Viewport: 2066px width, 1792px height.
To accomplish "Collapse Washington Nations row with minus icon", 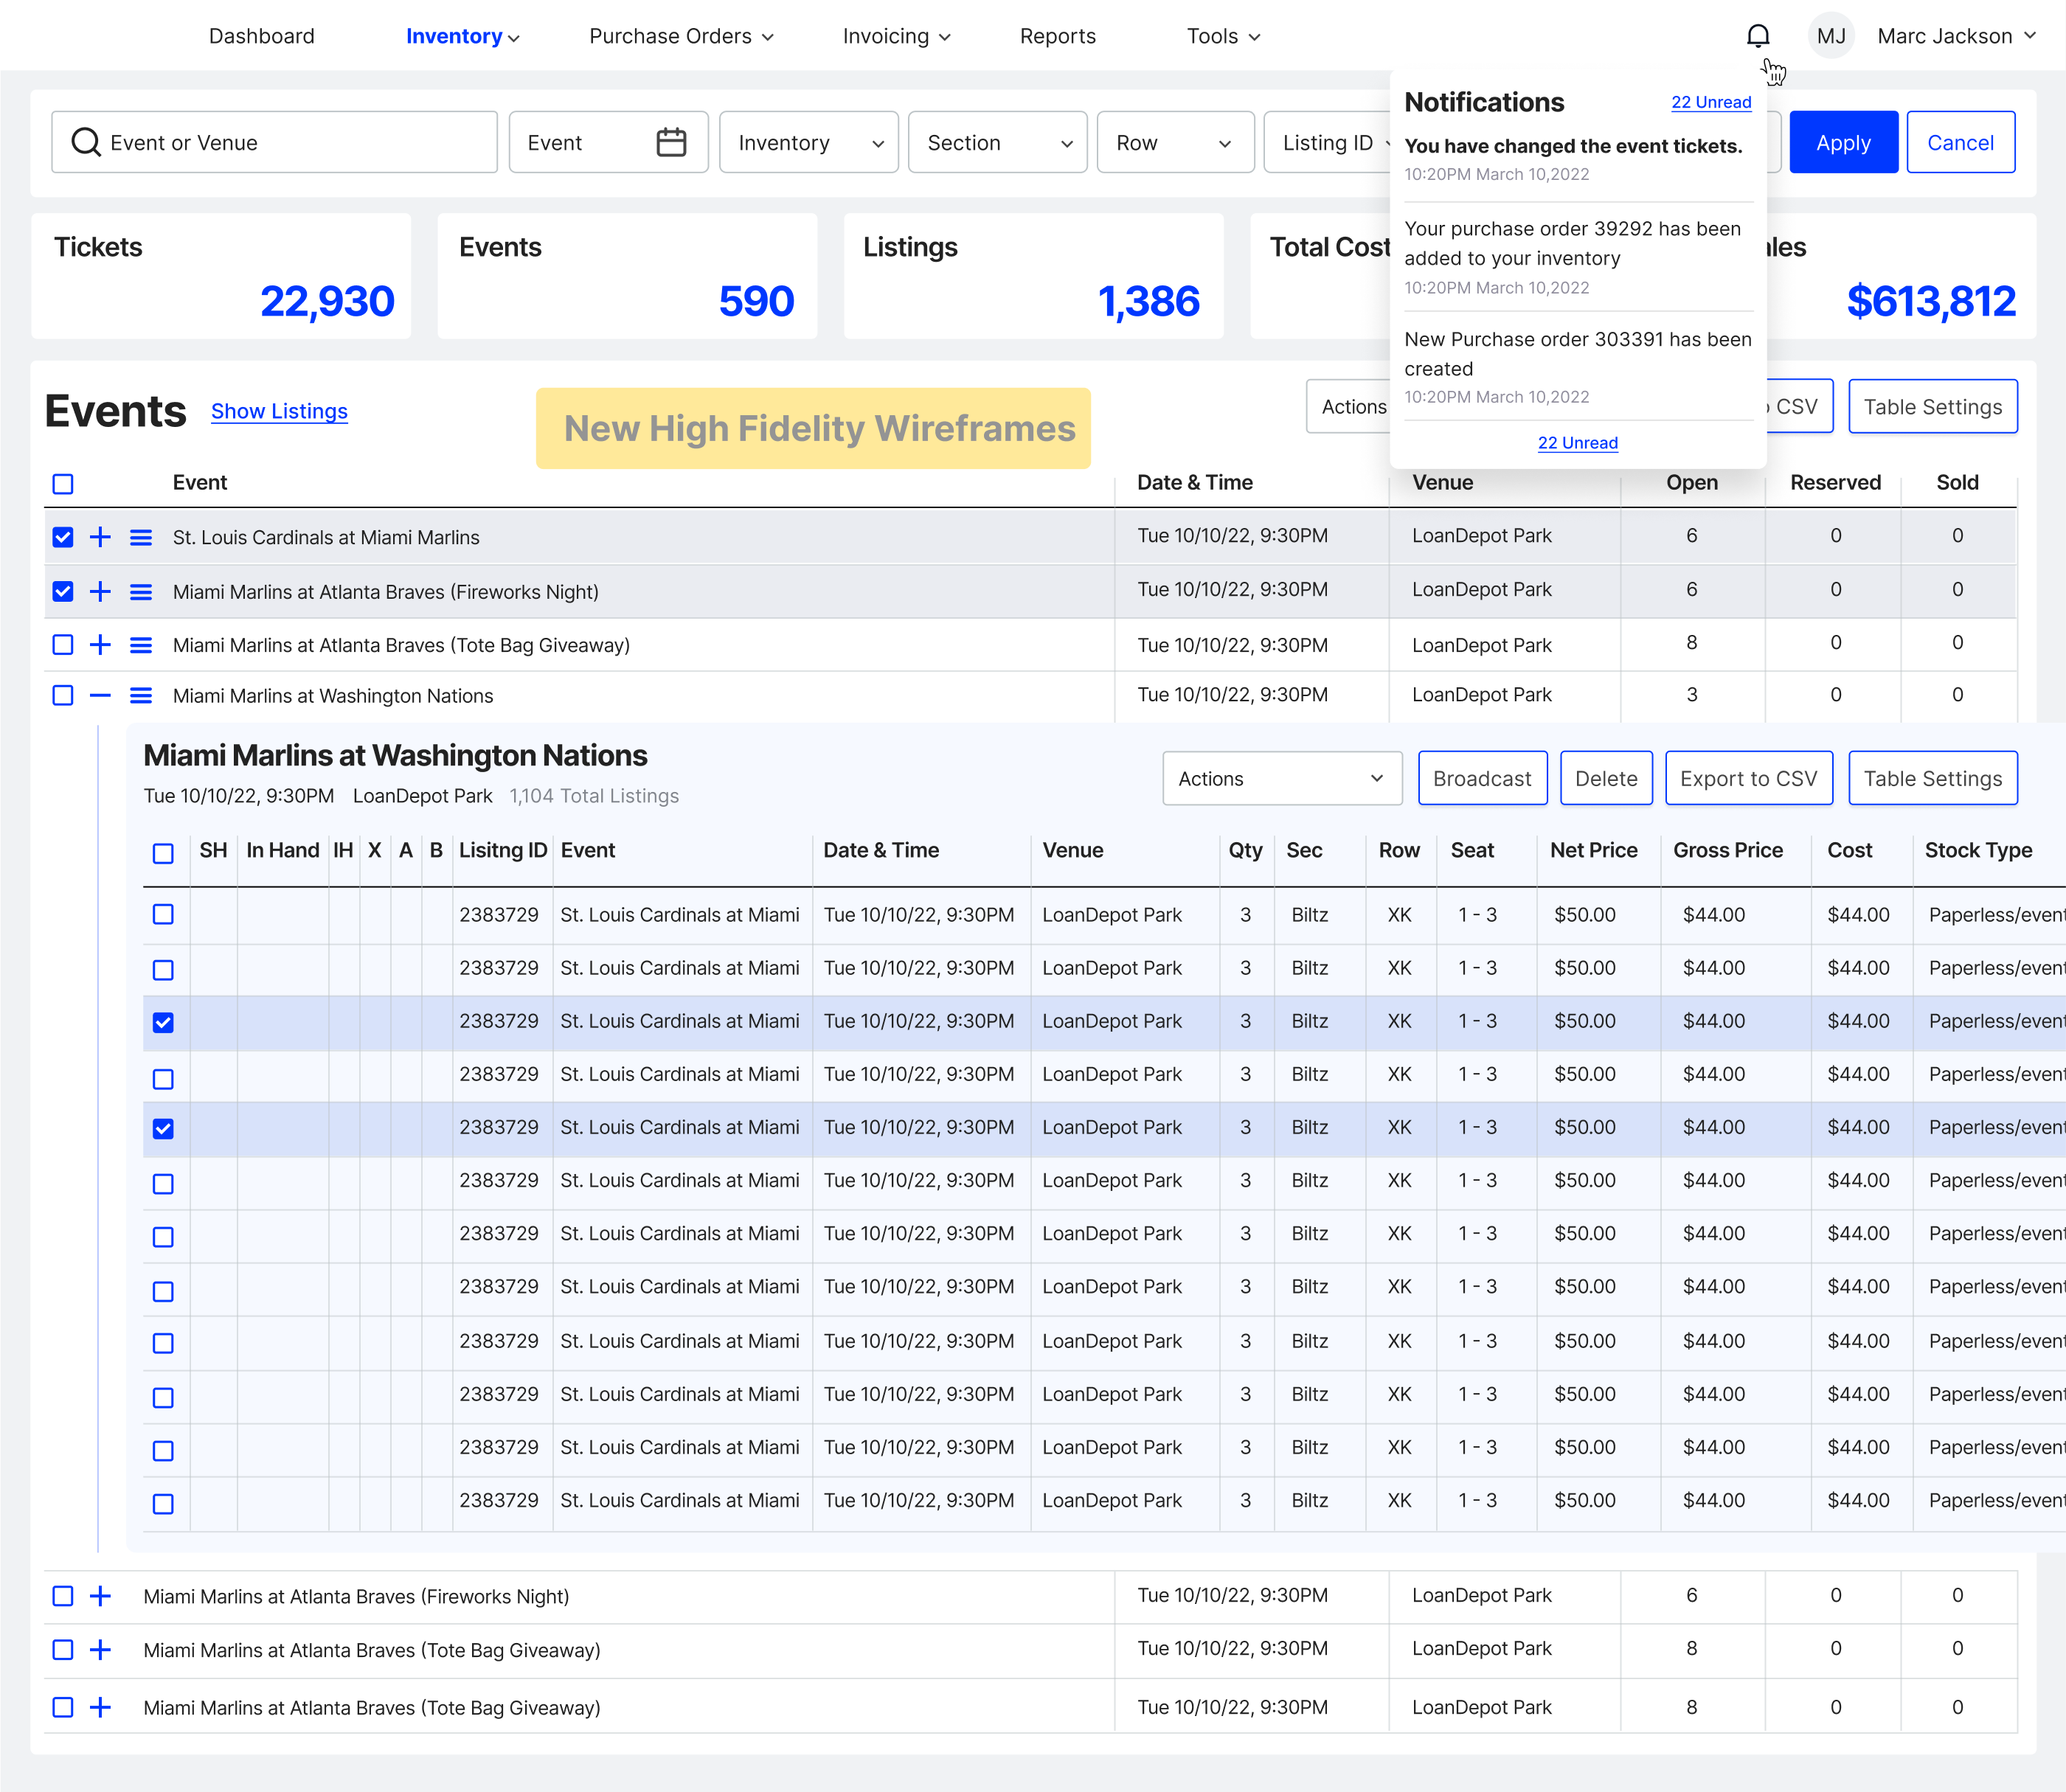I will [x=100, y=695].
